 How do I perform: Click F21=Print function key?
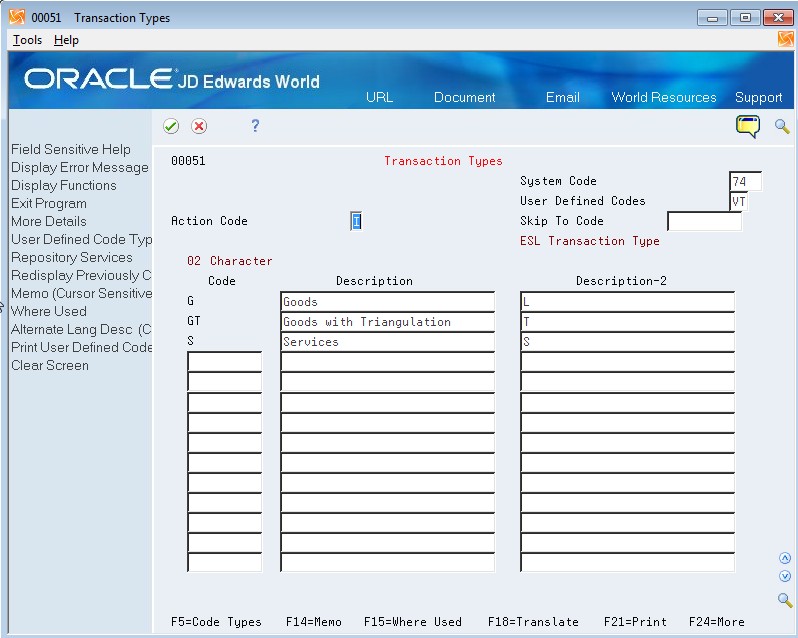[x=635, y=622]
